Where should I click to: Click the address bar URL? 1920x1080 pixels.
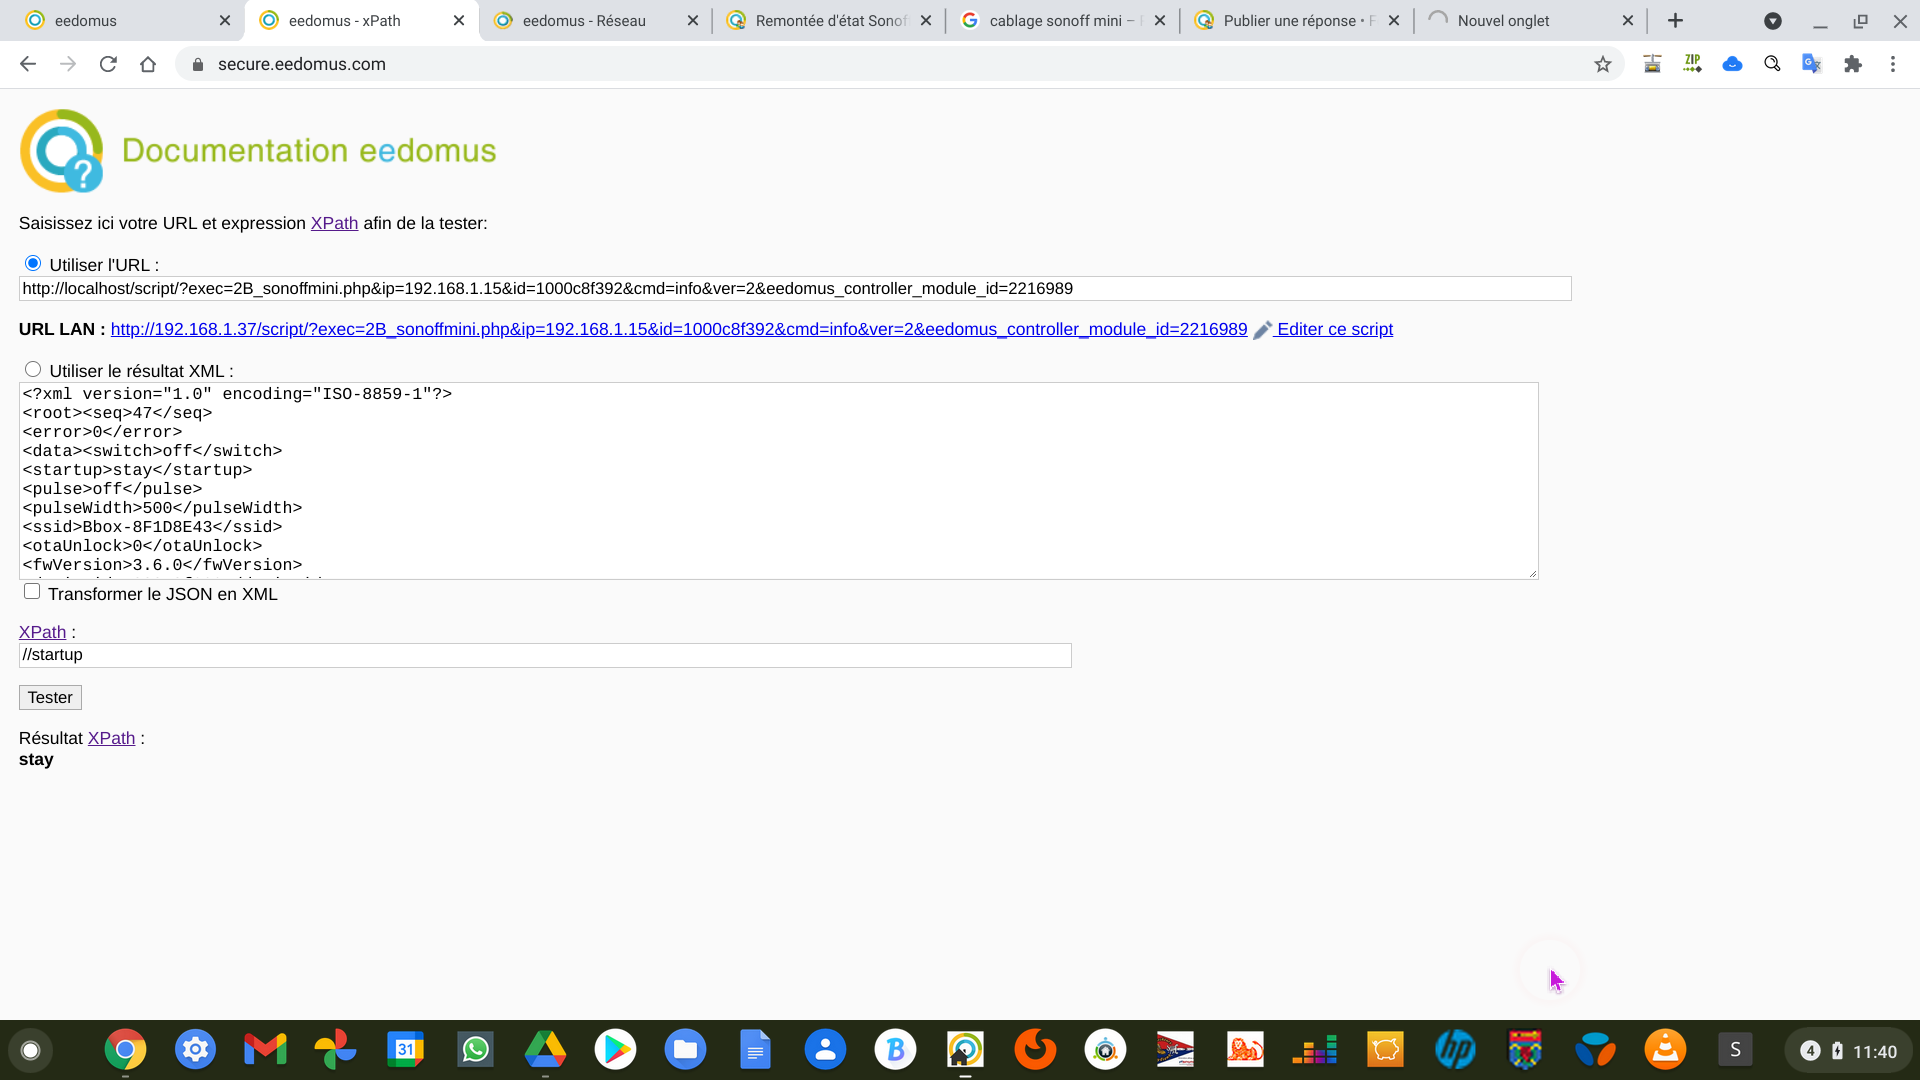[302, 64]
